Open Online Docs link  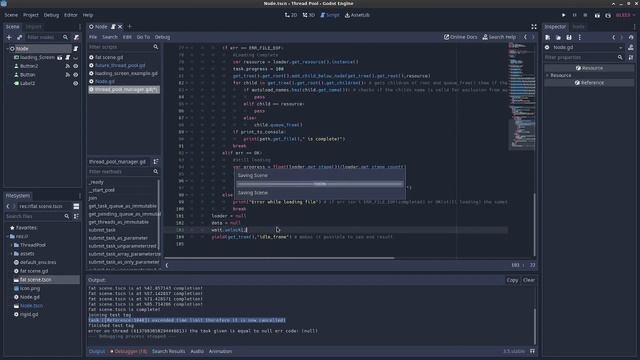click(460, 37)
